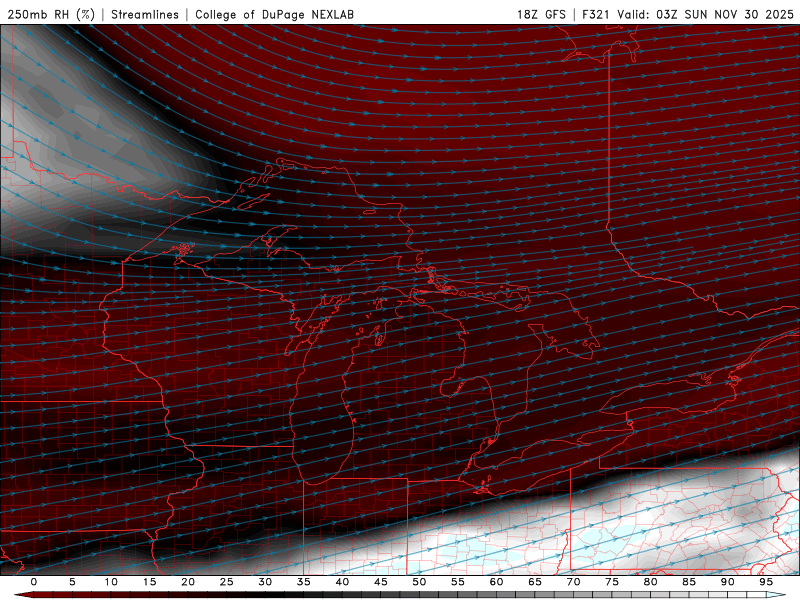Click the "40" label on the color scale
This screenshot has height=600, width=800.
click(x=342, y=582)
